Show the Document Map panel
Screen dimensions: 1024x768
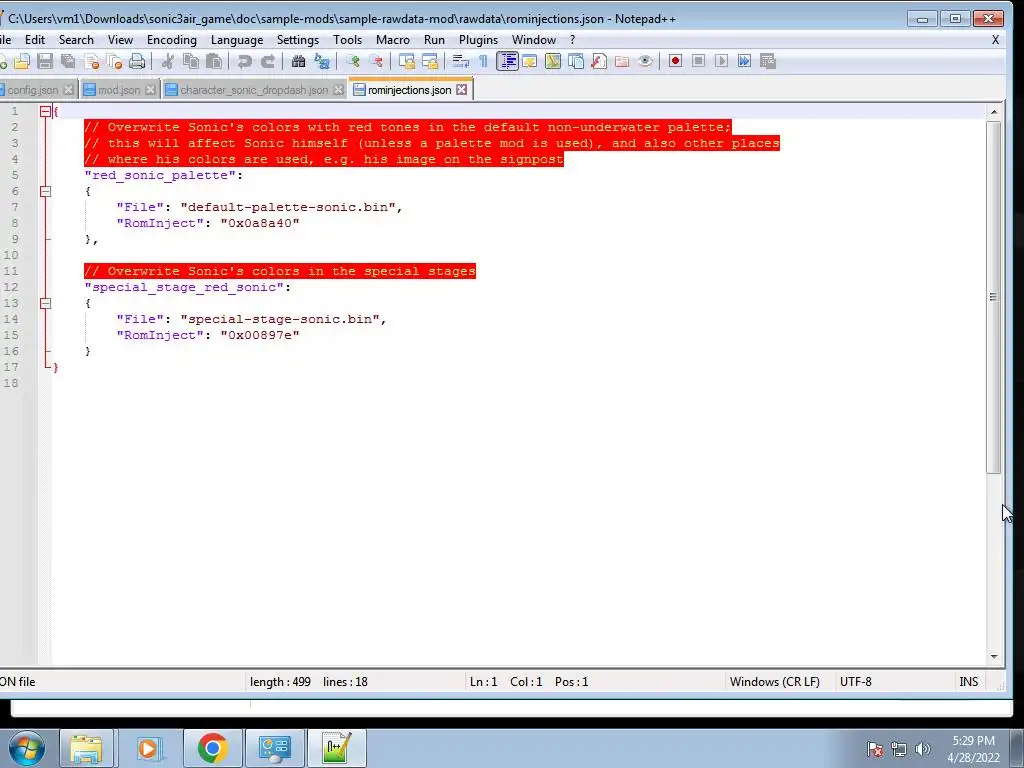[552, 61]
